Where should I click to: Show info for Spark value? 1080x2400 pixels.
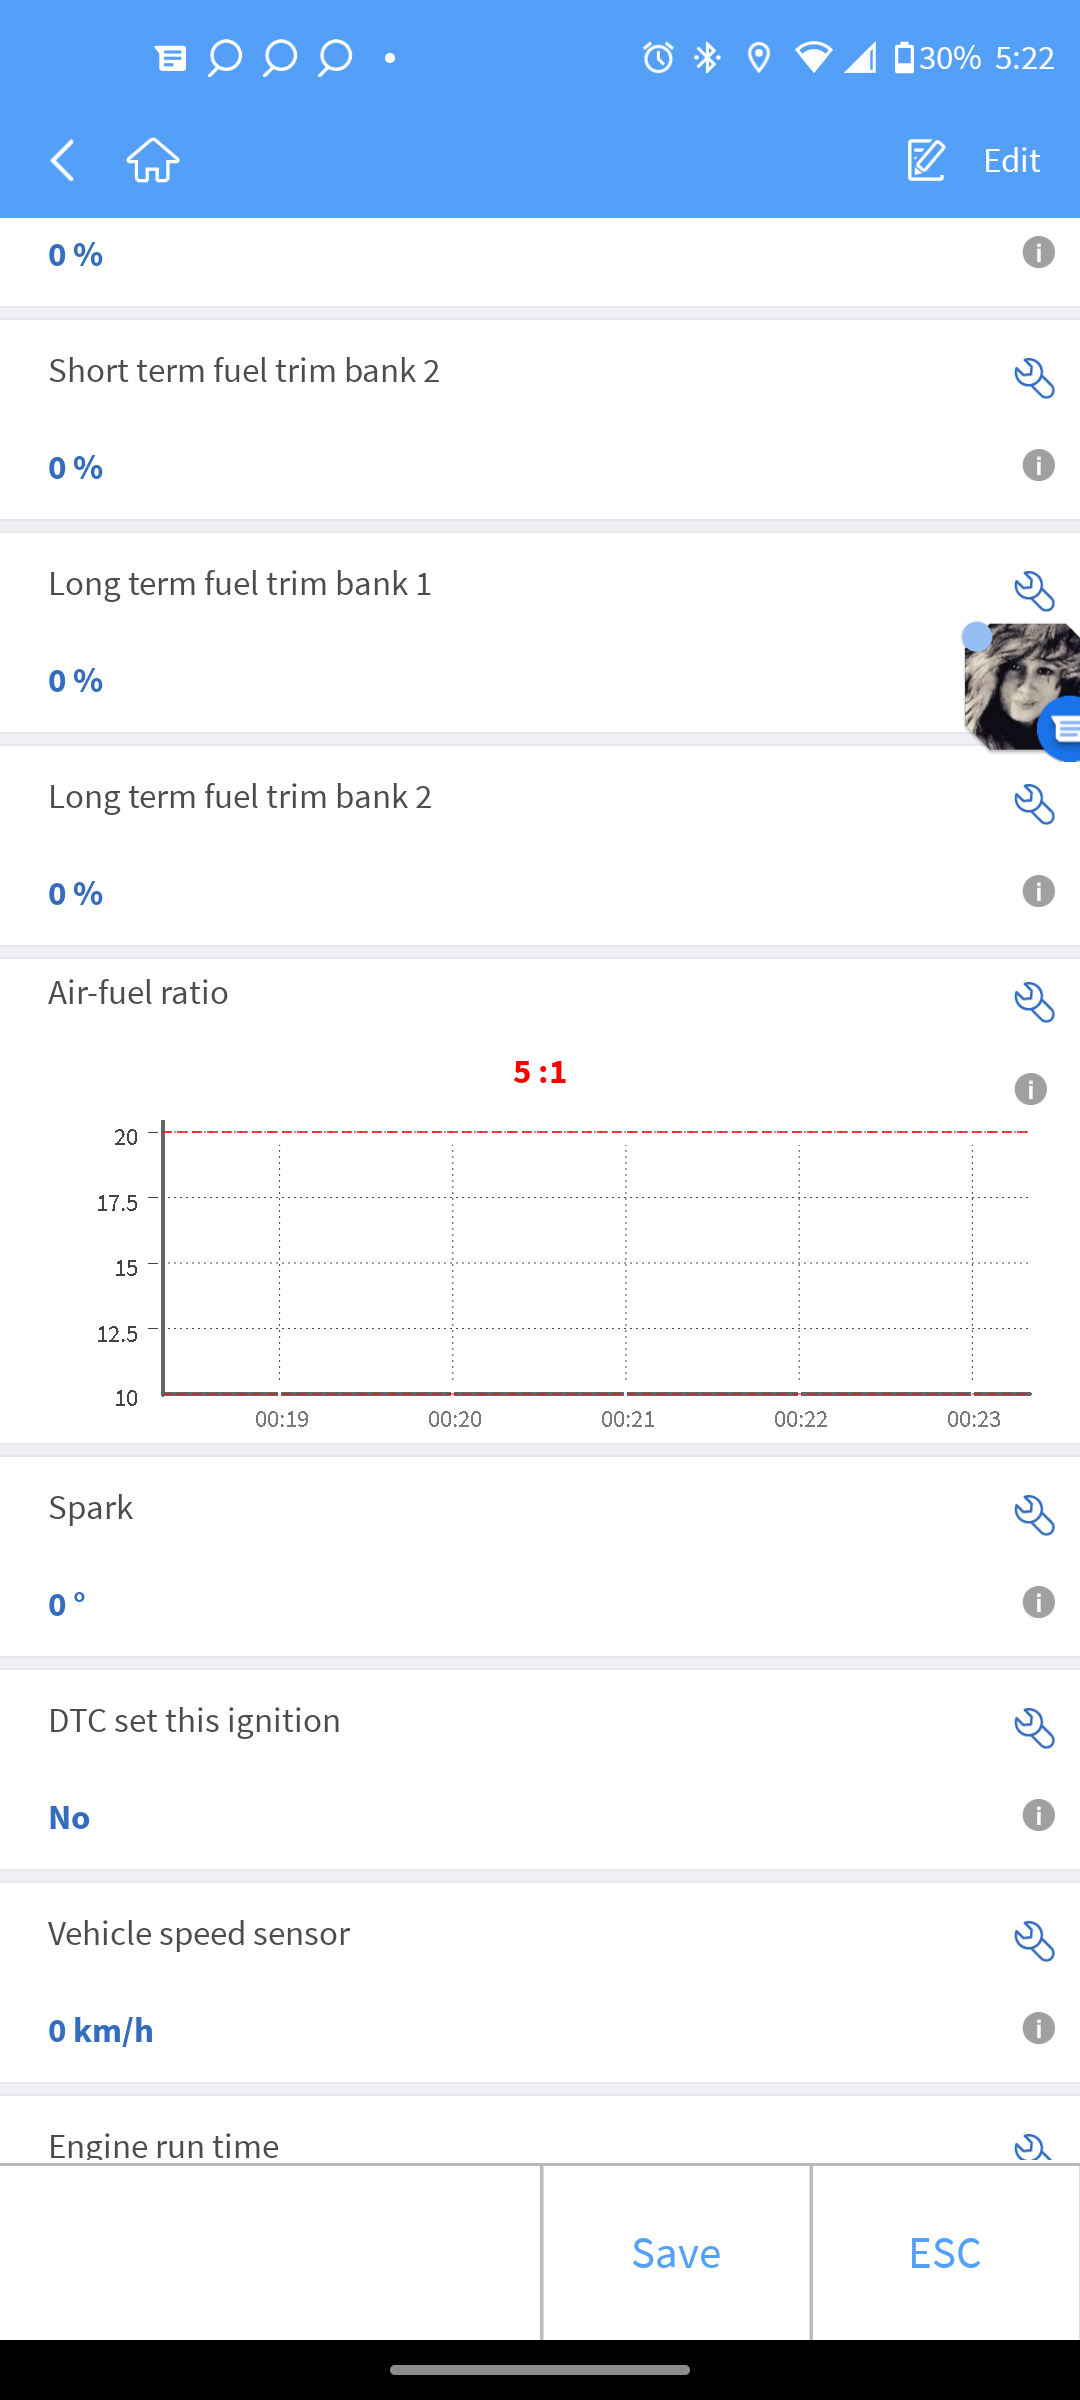point(1038,1603)
